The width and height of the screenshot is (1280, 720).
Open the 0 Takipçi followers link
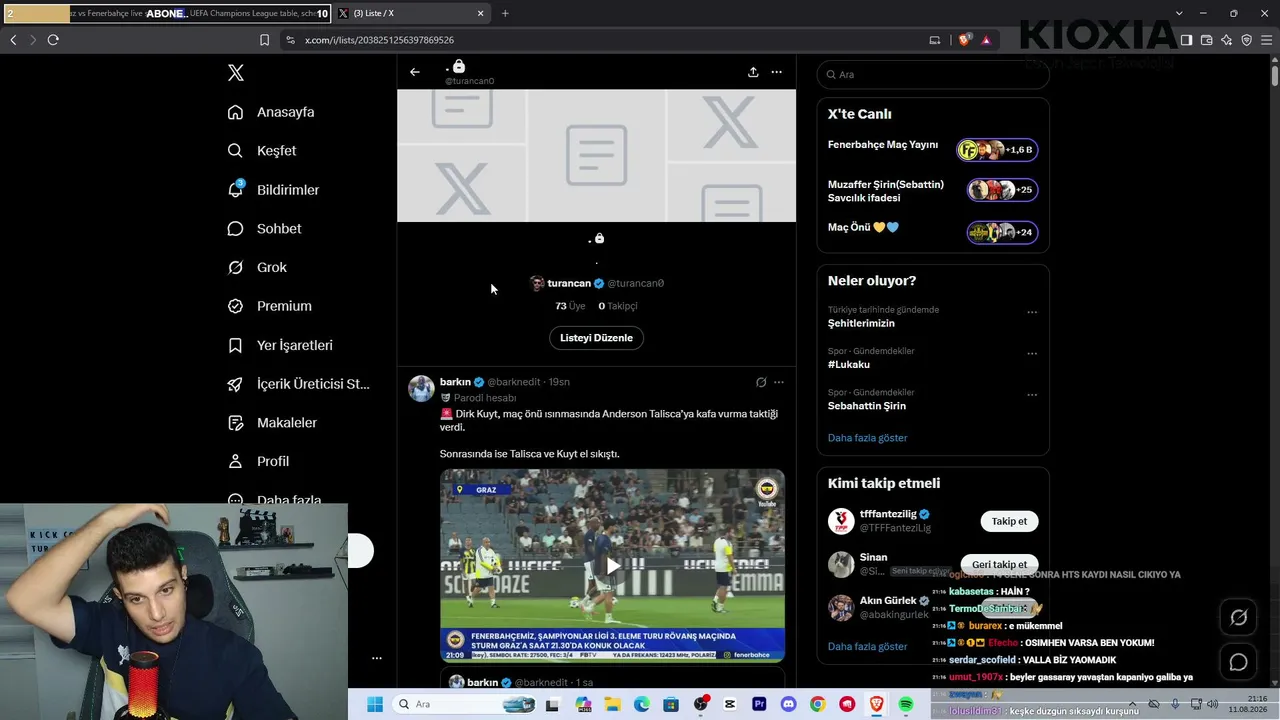(x=617, y=306)
